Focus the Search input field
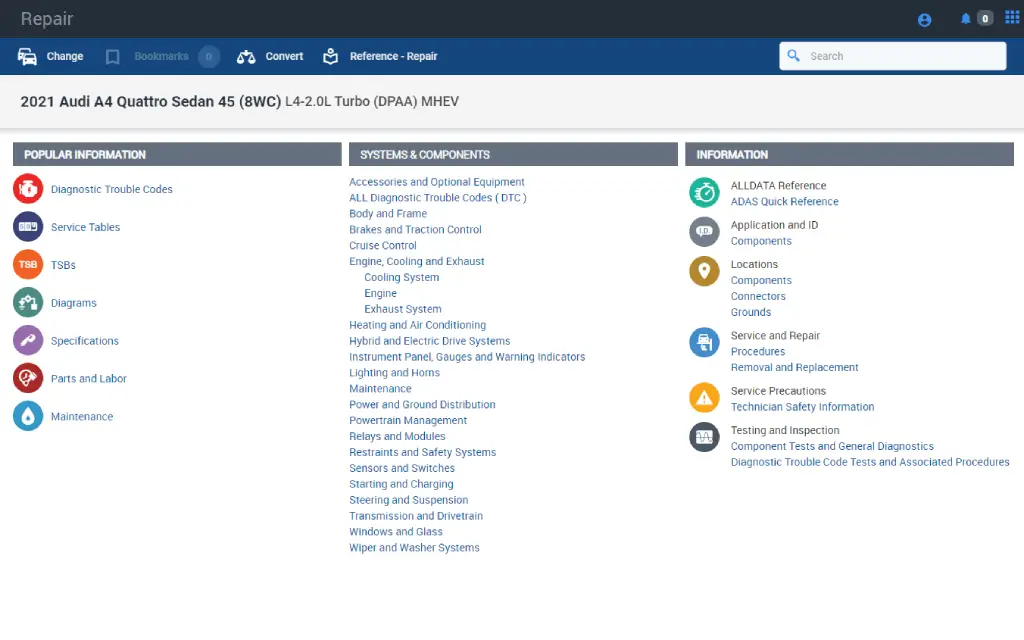This screenshot has width=1024, height=640. 893,56
